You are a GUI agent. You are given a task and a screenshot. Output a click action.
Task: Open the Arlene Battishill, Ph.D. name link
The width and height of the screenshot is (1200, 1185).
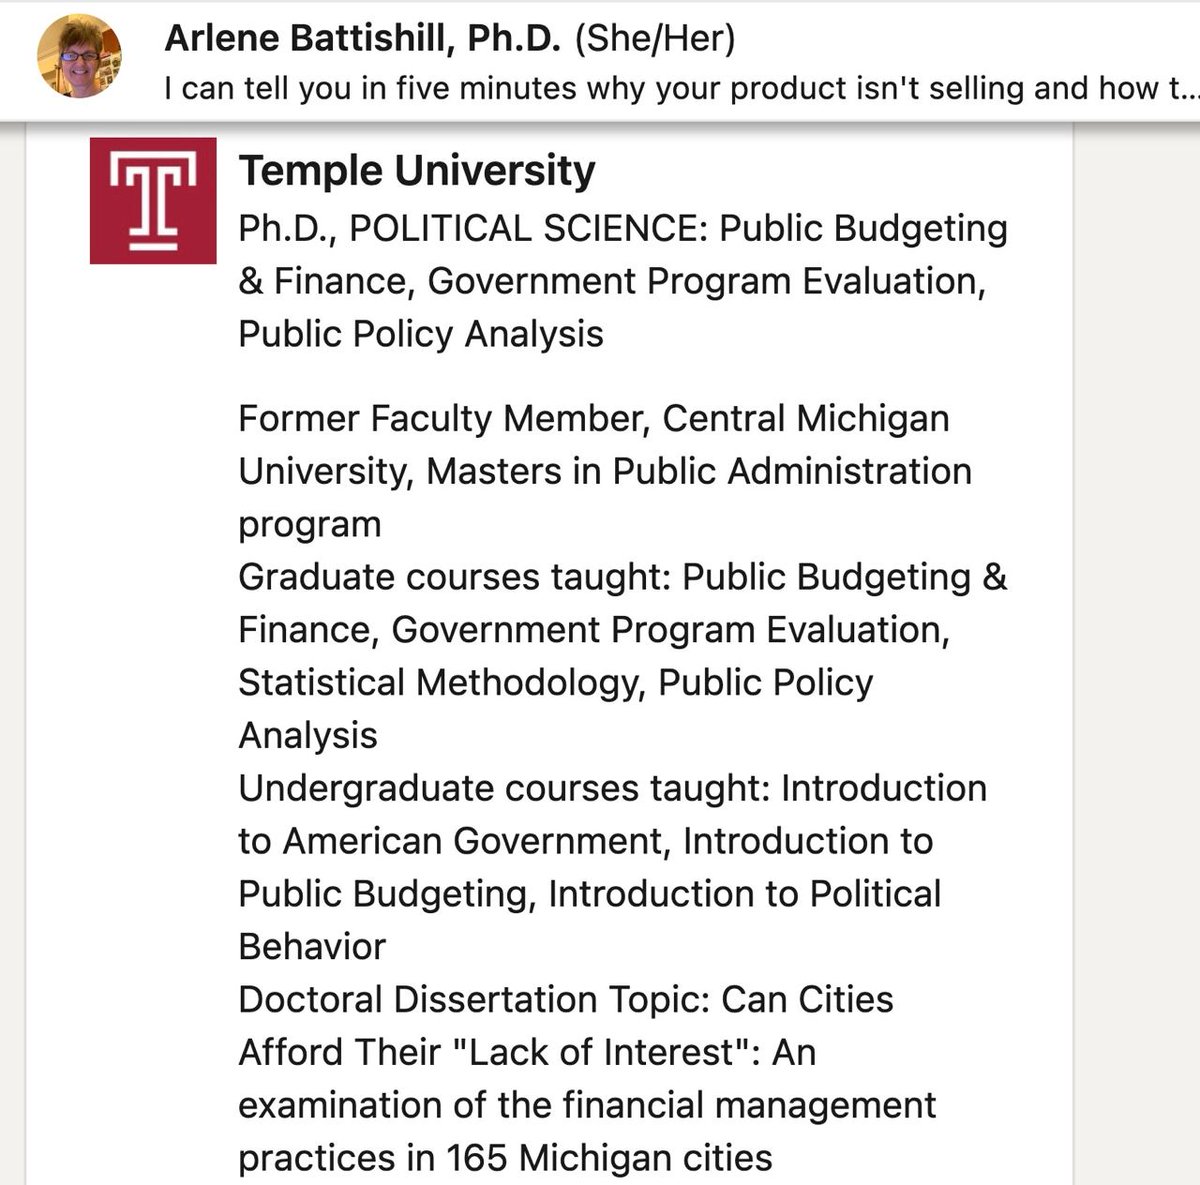pyautogui.click(x=364, y=38)
